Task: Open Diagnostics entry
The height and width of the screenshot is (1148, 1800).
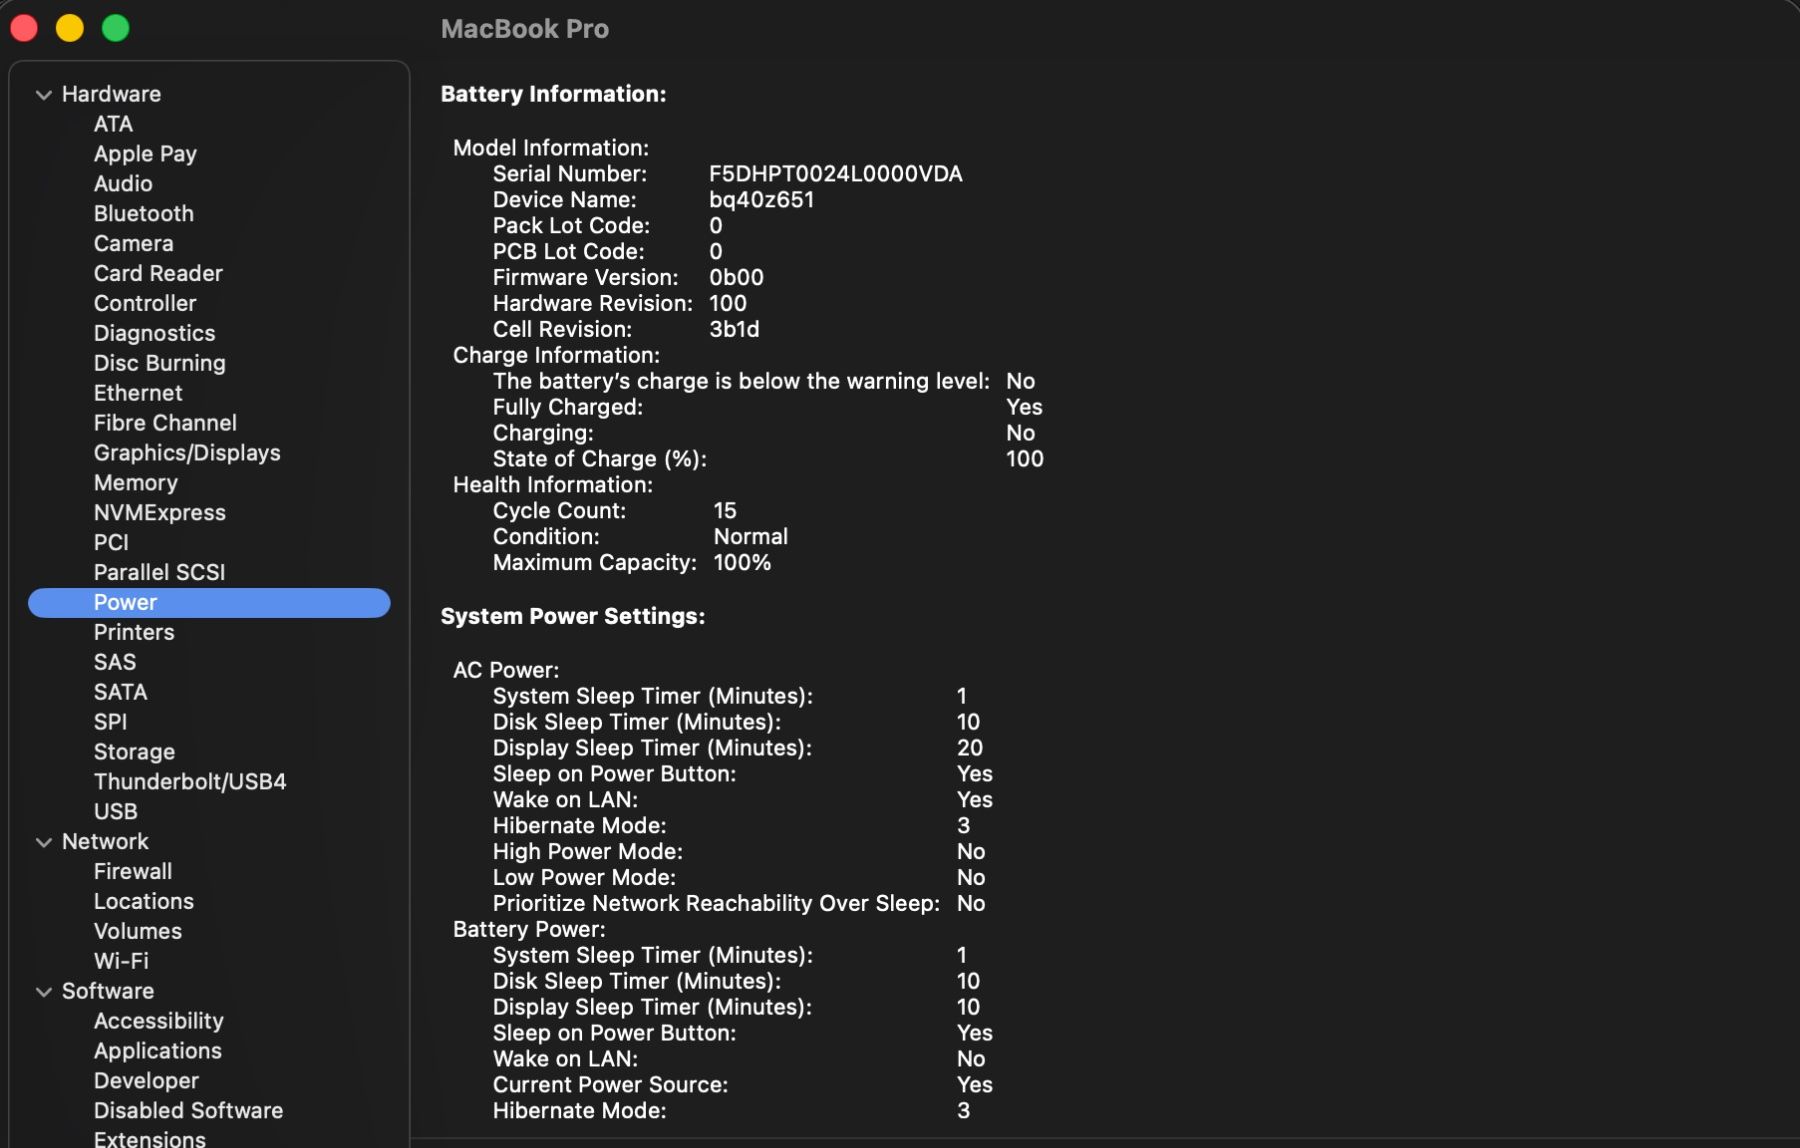Action: click(154, 334)
